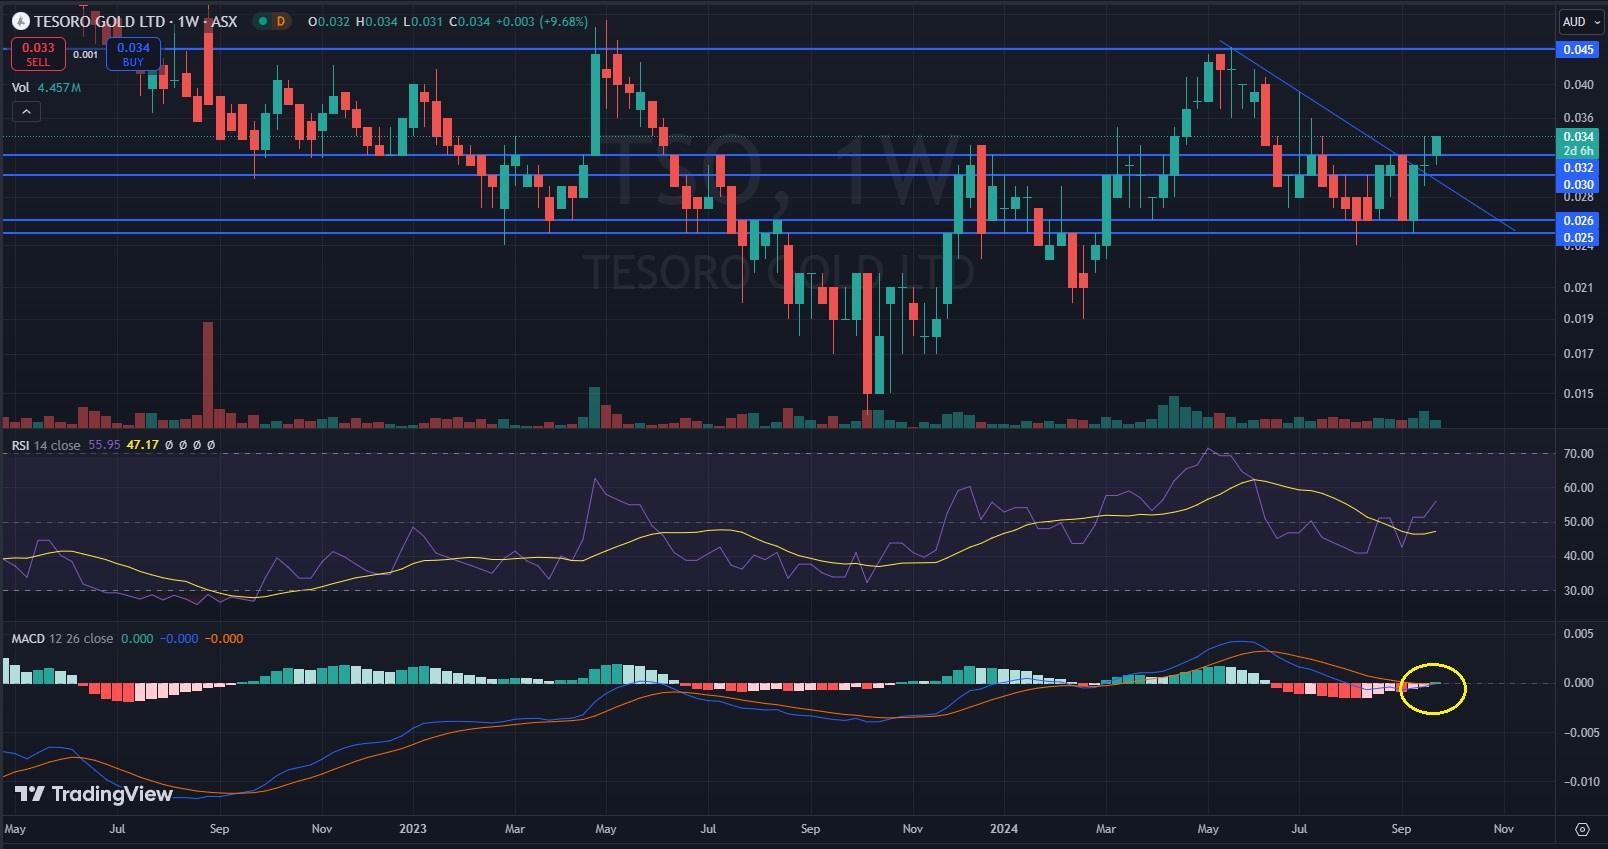
Task: Click the 0.005 MACD scale value
Action: (x=1578, y=634)
